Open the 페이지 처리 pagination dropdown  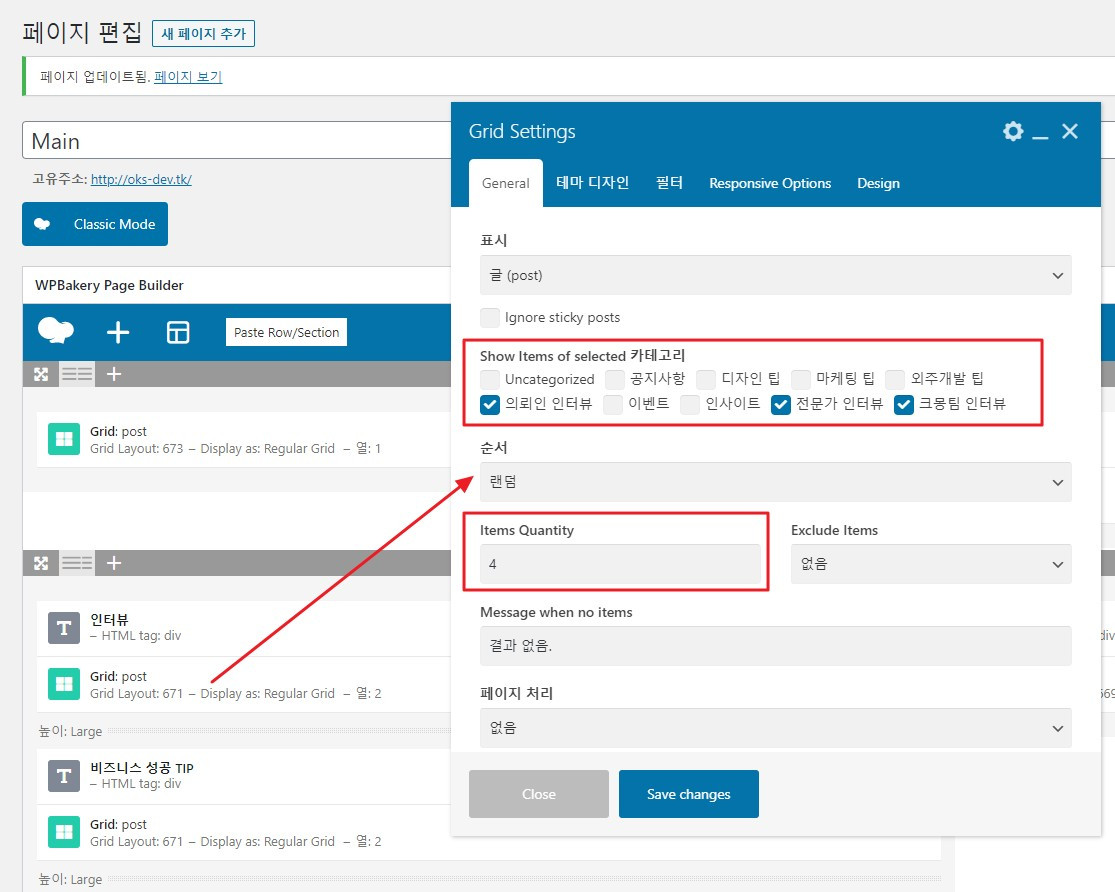776,728
